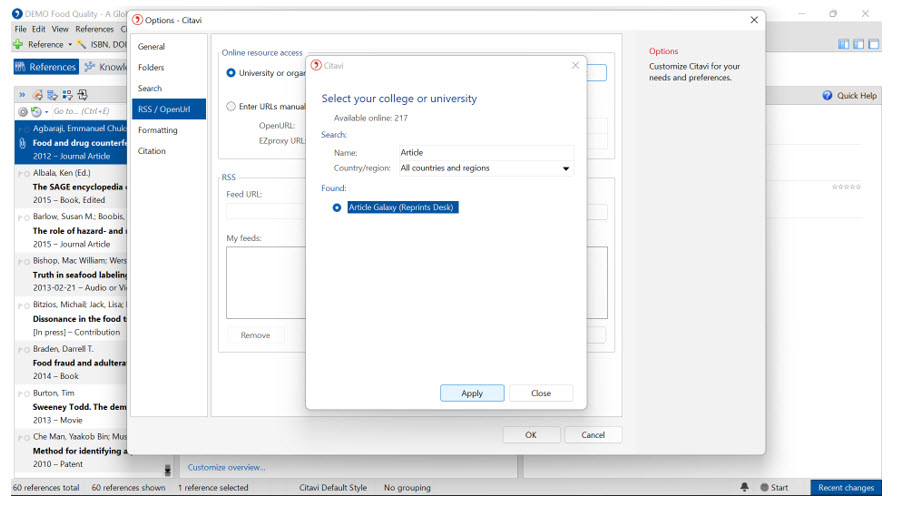This screenshot has height=507, width=897.
Task: Switch to two-pane layout icon in main window
Action: (859, 44)
